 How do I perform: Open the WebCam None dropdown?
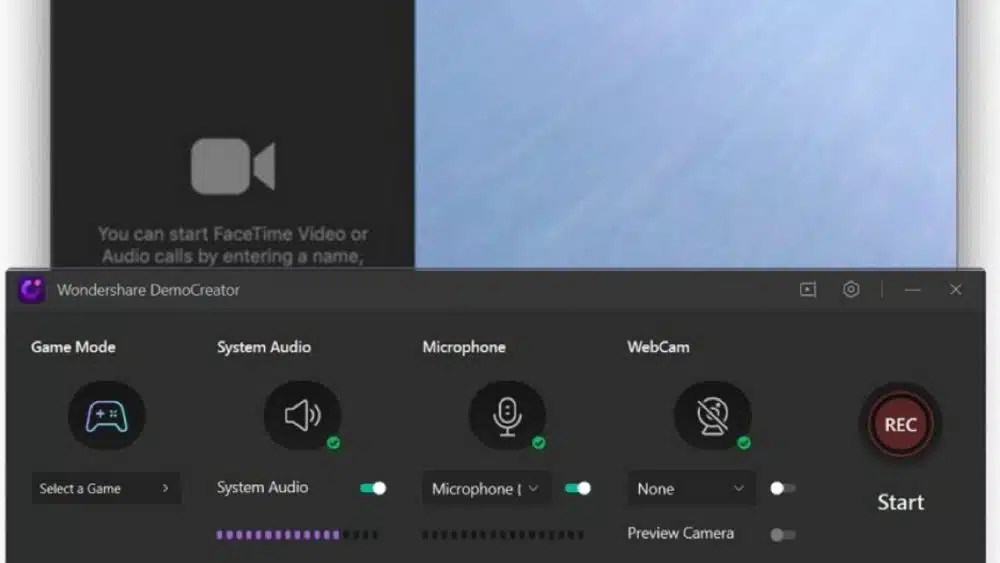point(691,489)
